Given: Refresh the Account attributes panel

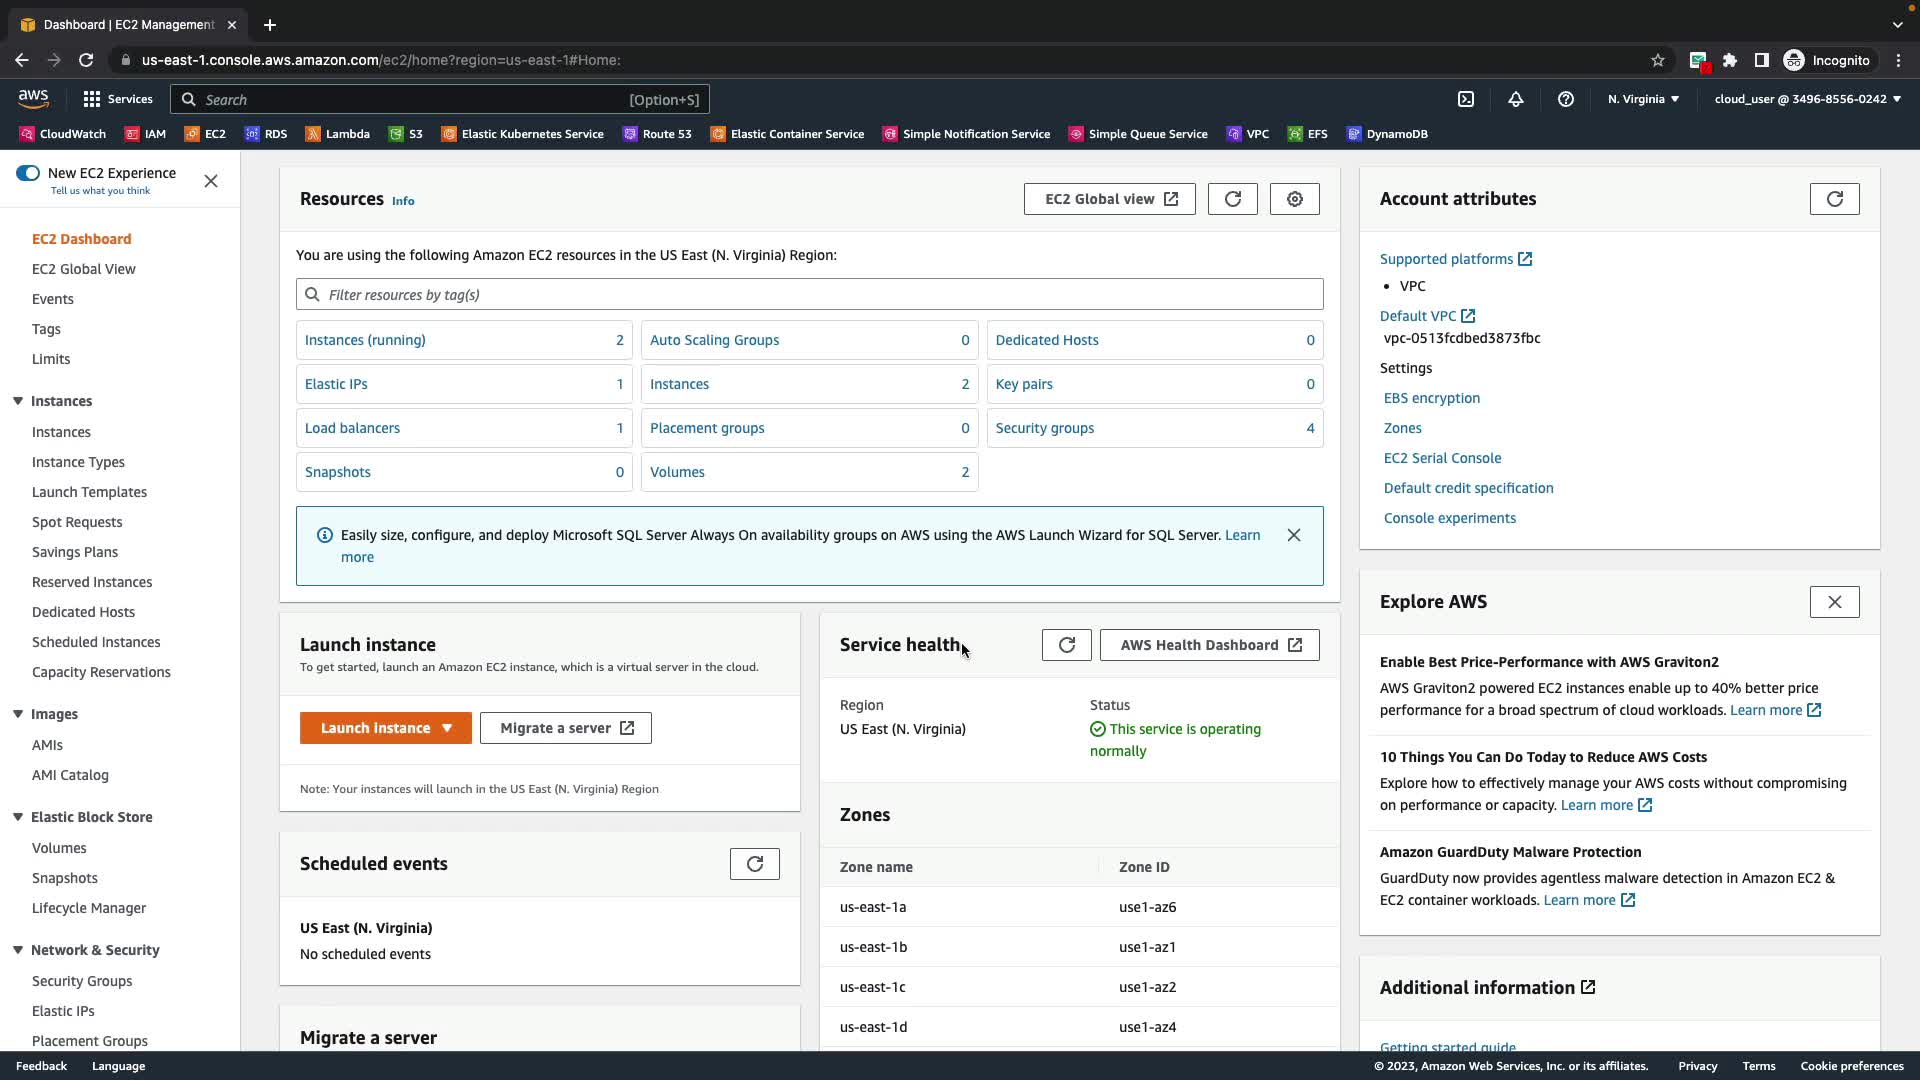Looking at the screenshot, I should click(x=1835, y=199).
